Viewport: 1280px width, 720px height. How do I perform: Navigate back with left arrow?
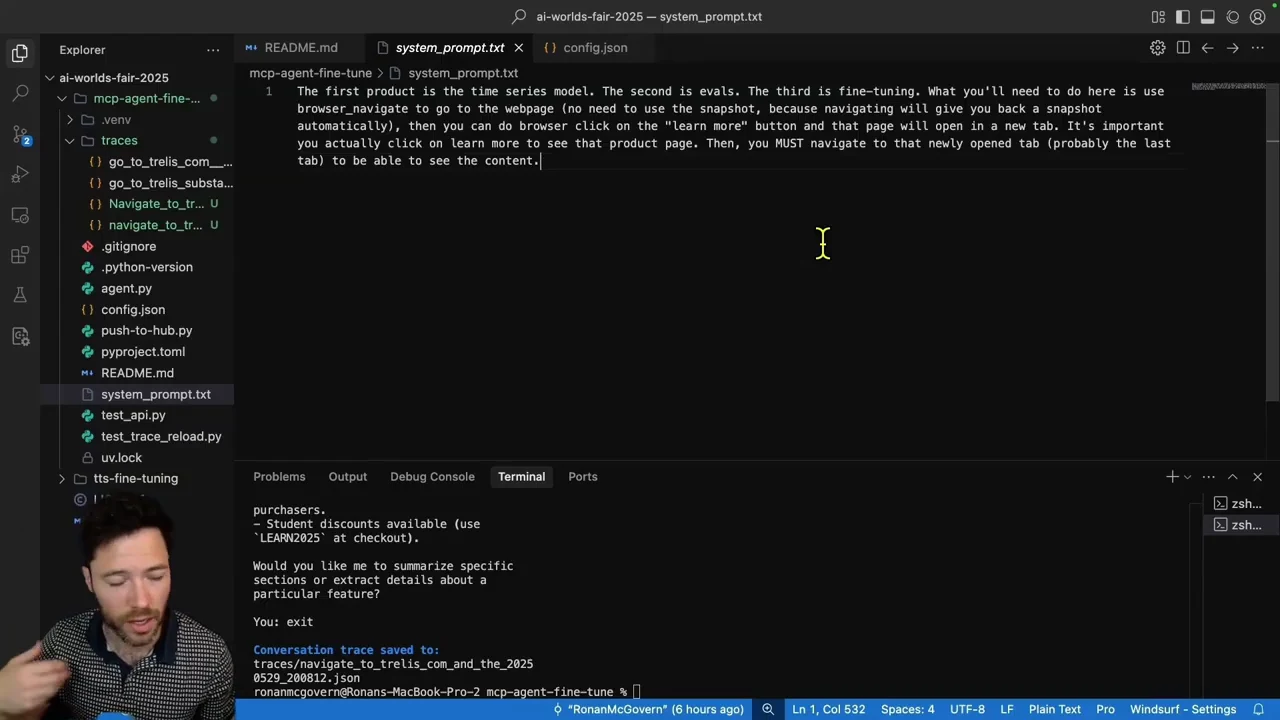click(x=1208, y=48)
